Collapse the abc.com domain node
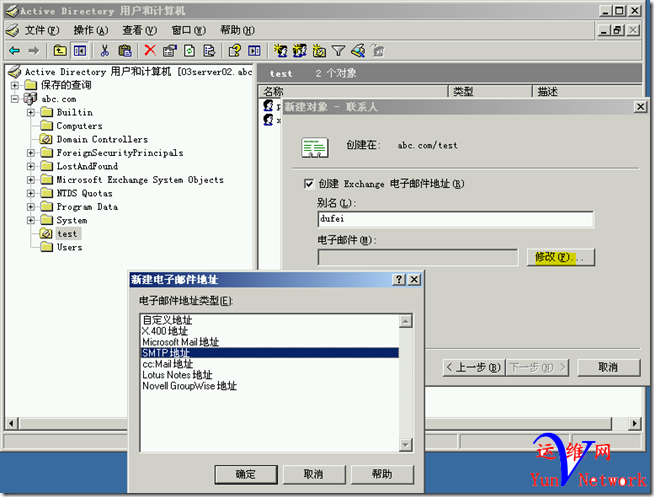 pos(15,99)
